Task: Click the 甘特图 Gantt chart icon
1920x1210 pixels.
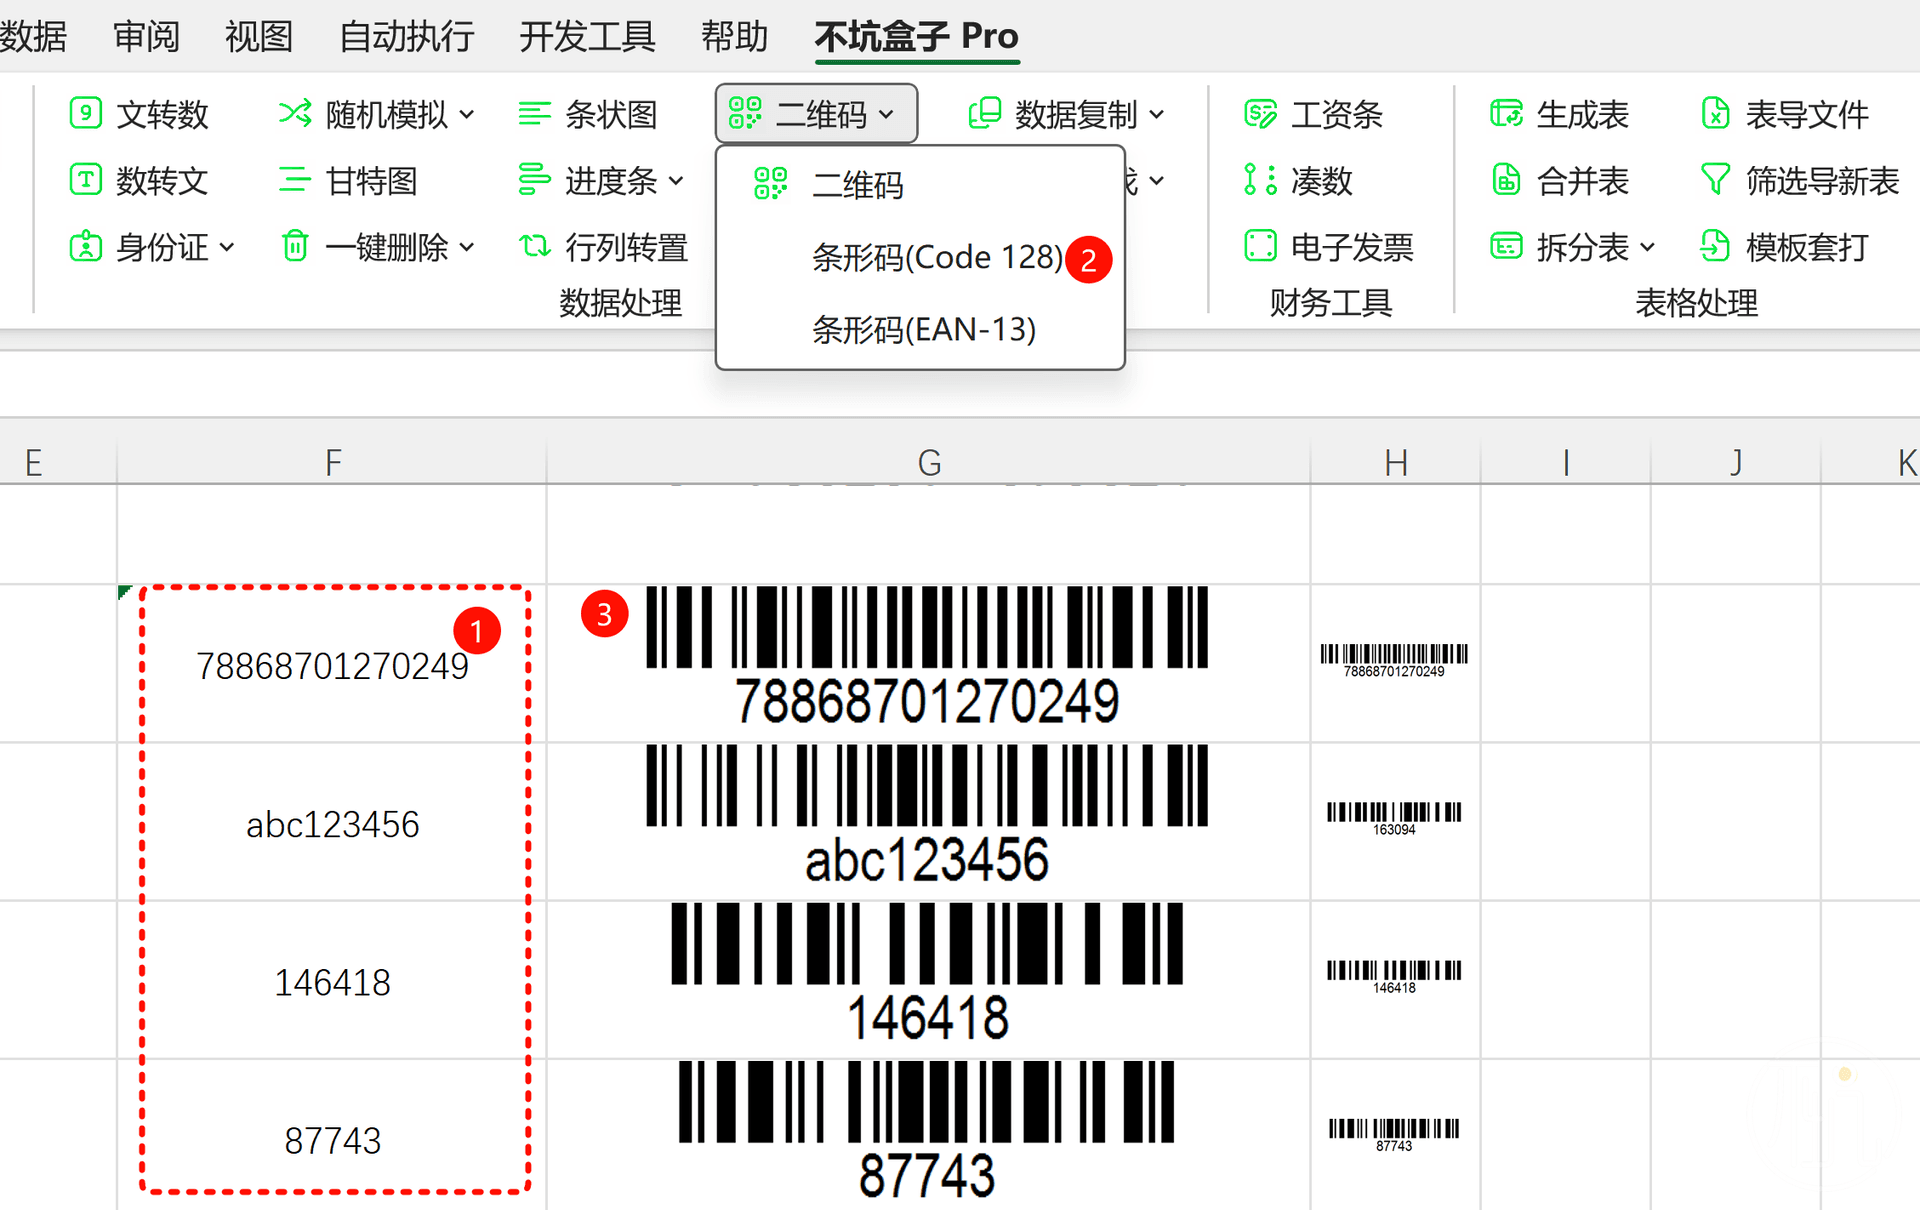Action: (295, 180)
